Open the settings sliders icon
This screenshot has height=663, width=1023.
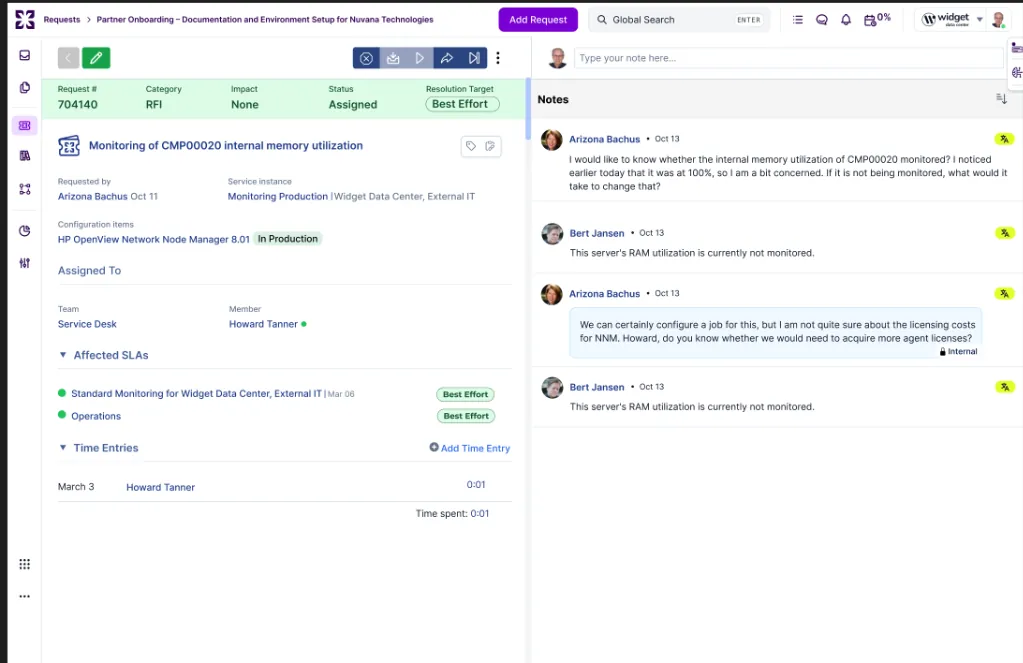(25, 263)
